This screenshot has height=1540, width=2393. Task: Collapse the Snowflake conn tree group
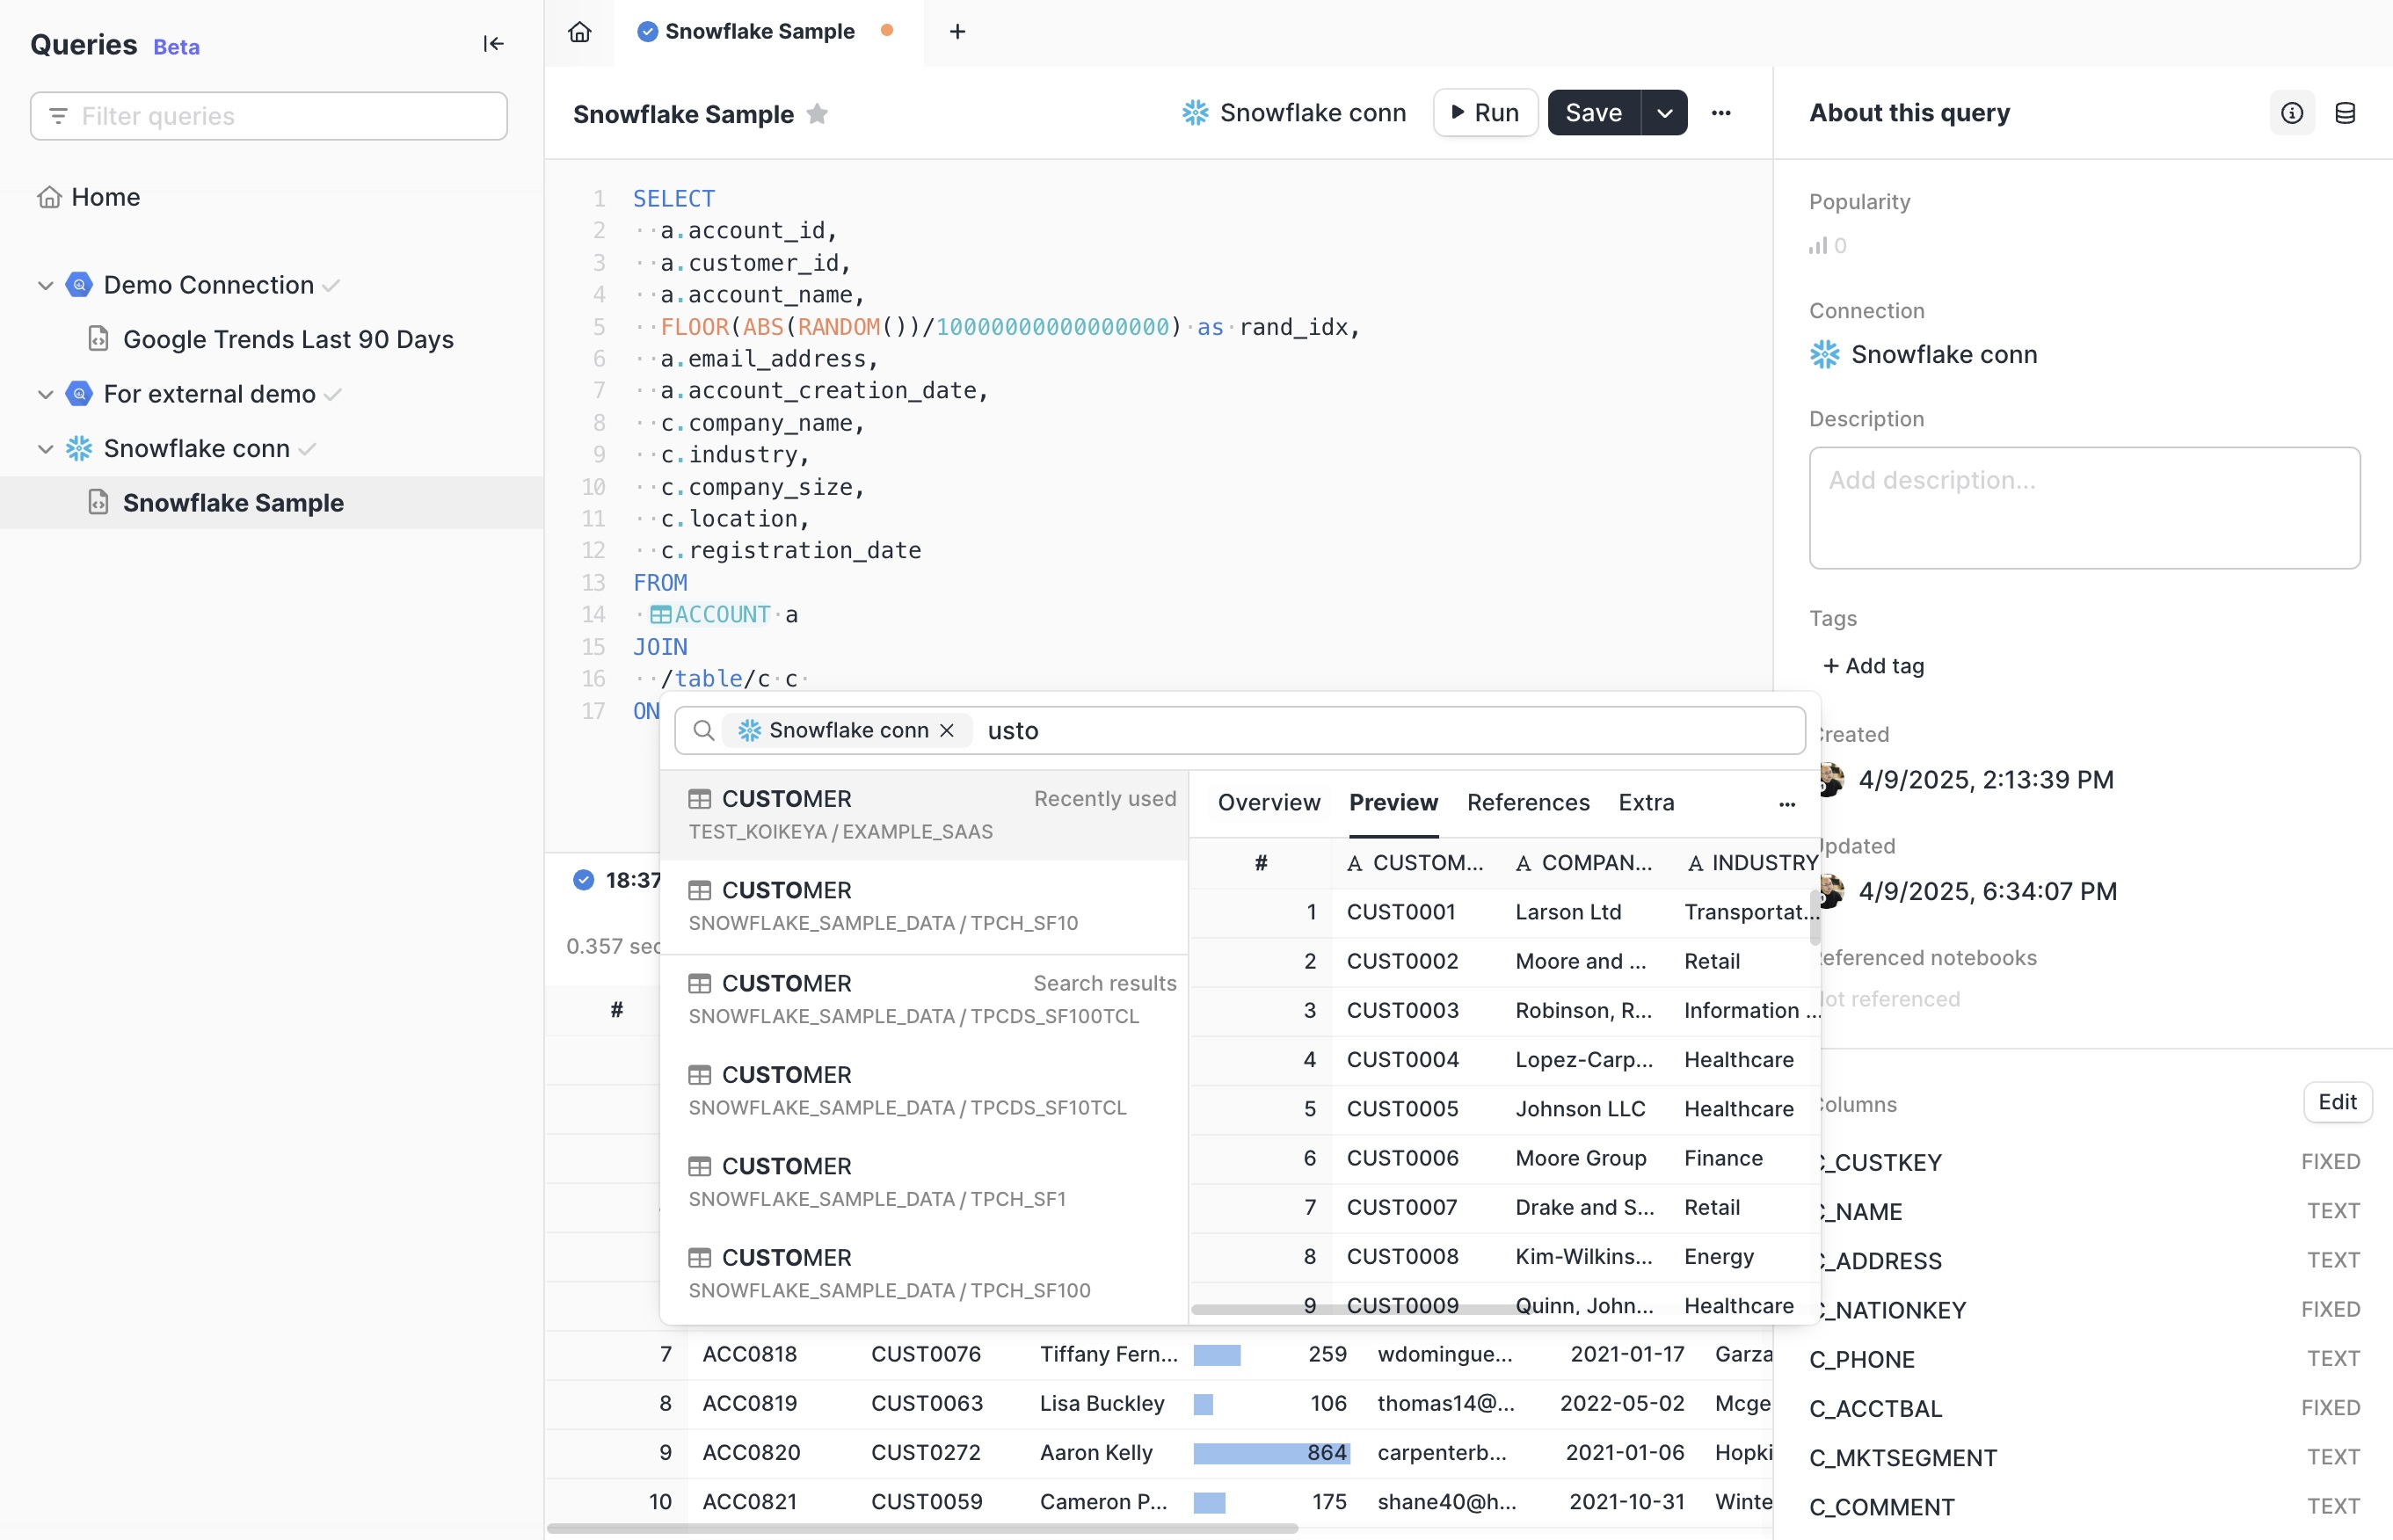(x=45, y=449)
